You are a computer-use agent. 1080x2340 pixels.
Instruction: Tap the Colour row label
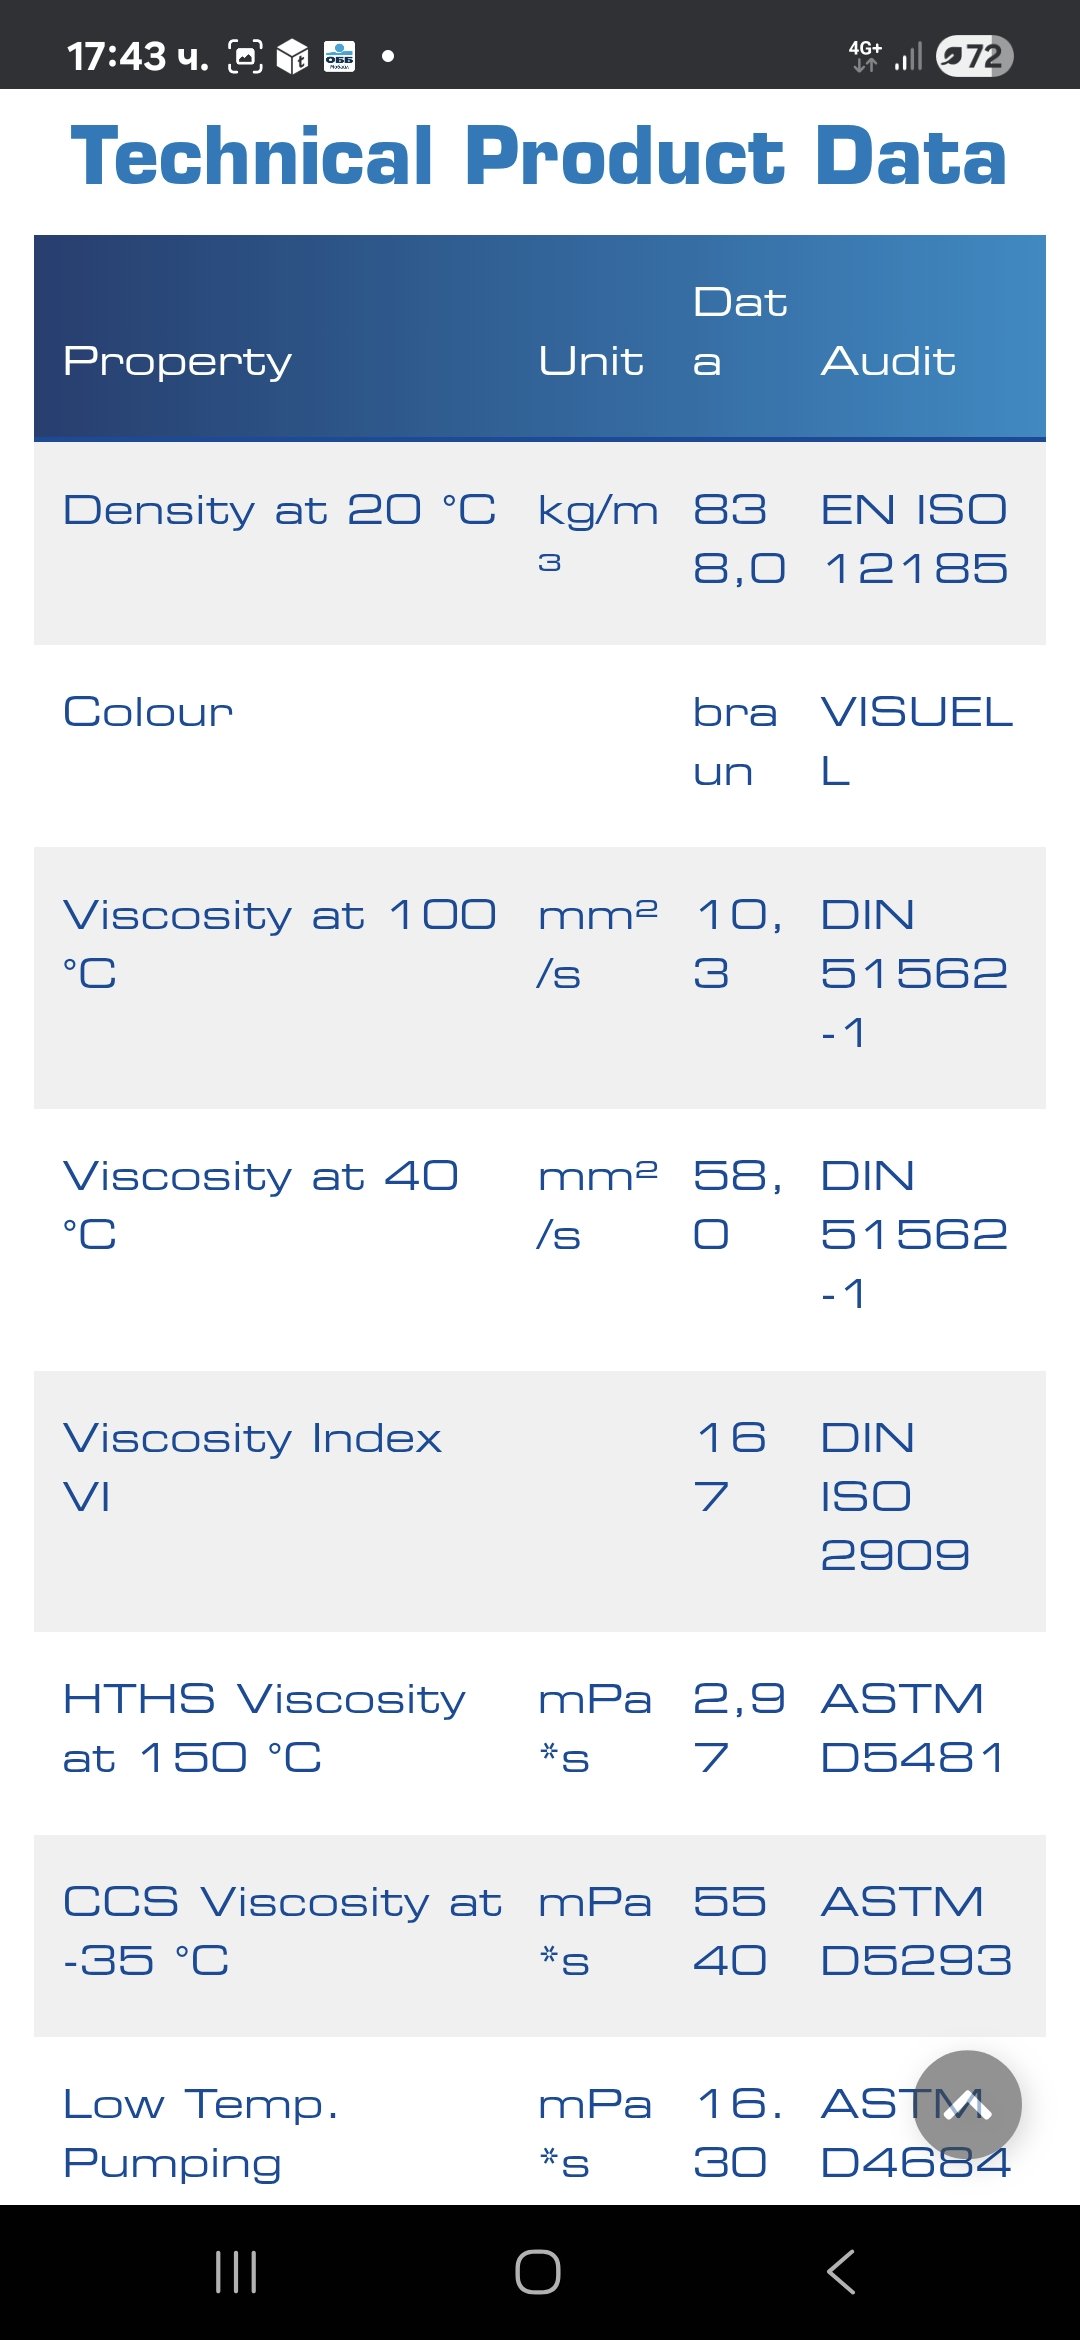click(148, 712)
